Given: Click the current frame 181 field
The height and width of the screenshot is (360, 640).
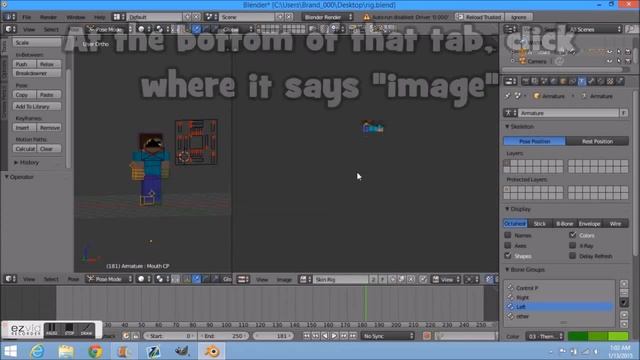Looking at the screenshot, I should [272, 336].
